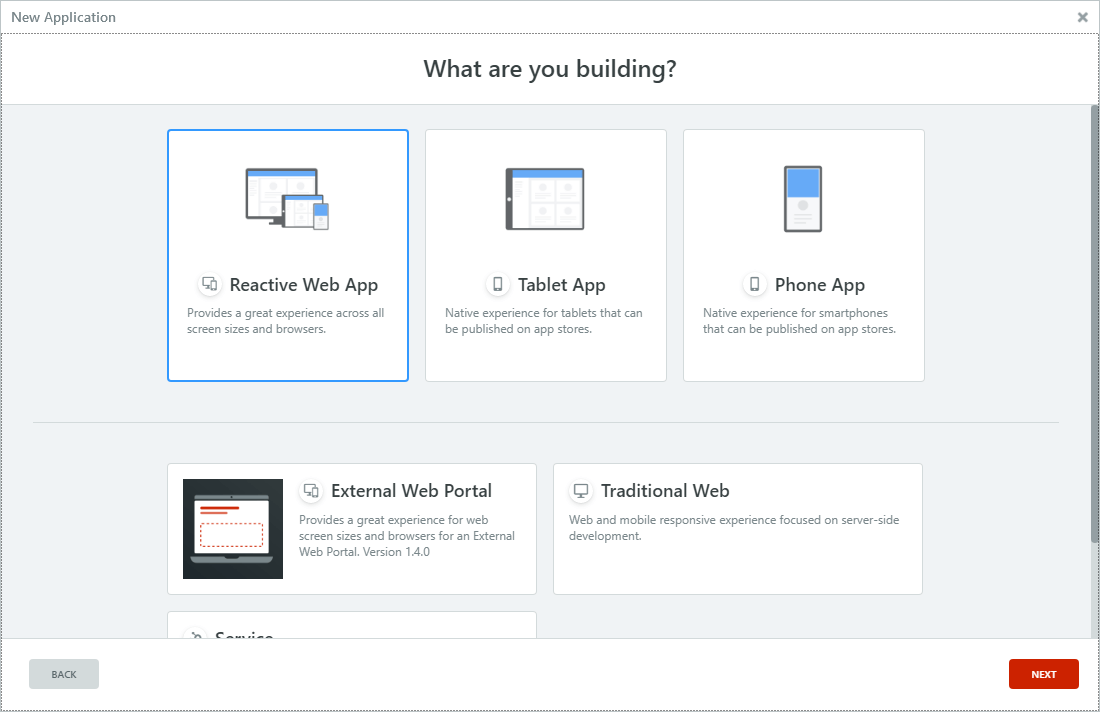Close the New Application dialog
Viewport: 1100px width, 712px height.
pos(1082,18)
